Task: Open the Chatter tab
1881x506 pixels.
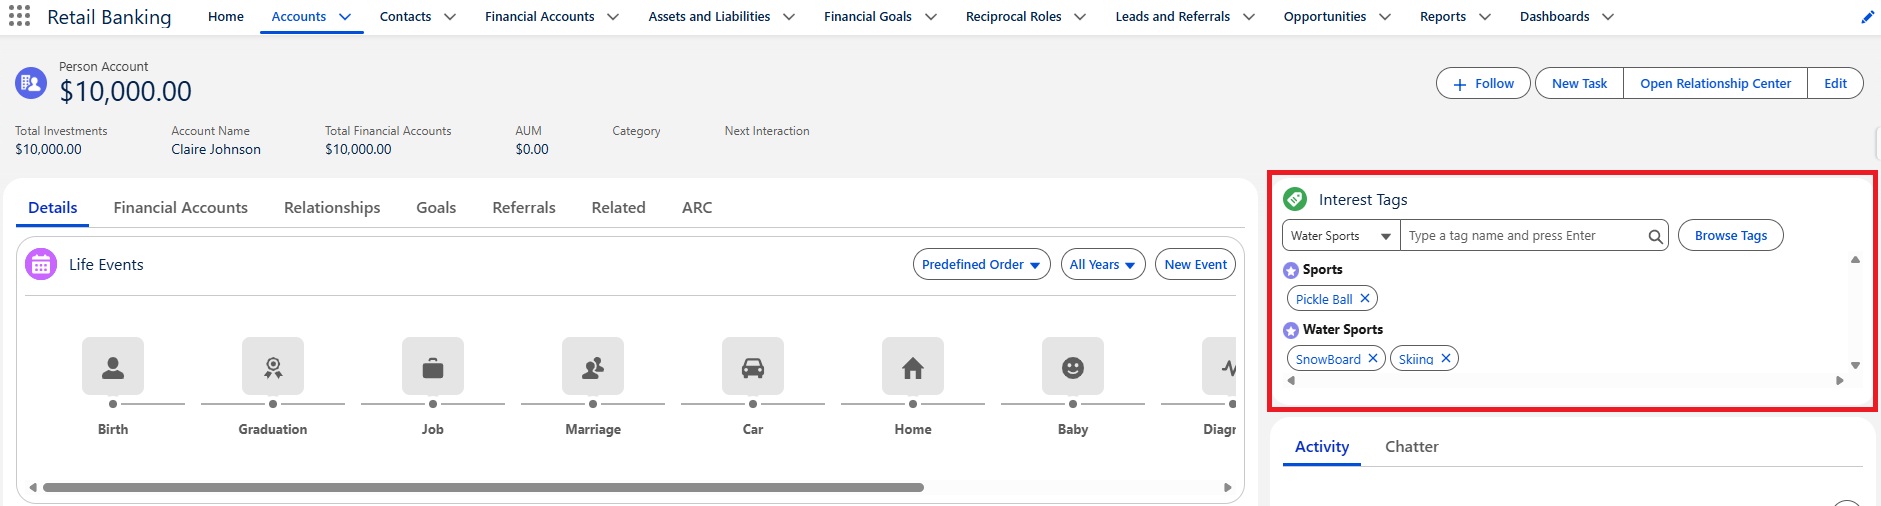Action: pos(1411,447)
